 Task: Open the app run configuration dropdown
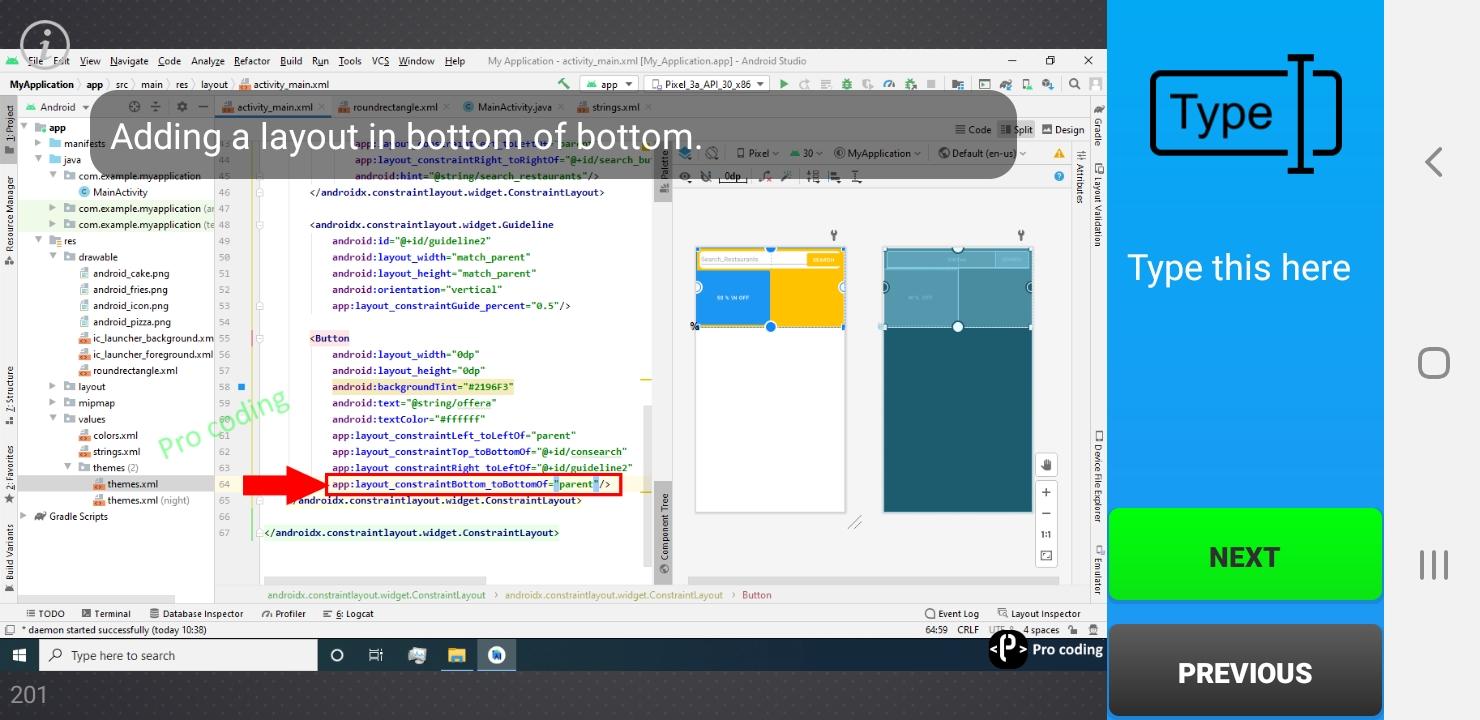[x=608, y=84]
